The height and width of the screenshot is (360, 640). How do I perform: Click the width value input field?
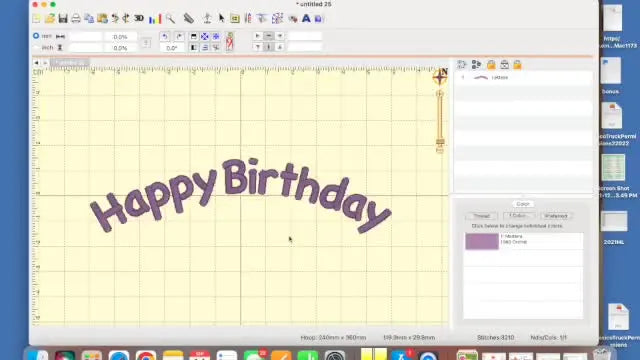[x=86, y=36]
